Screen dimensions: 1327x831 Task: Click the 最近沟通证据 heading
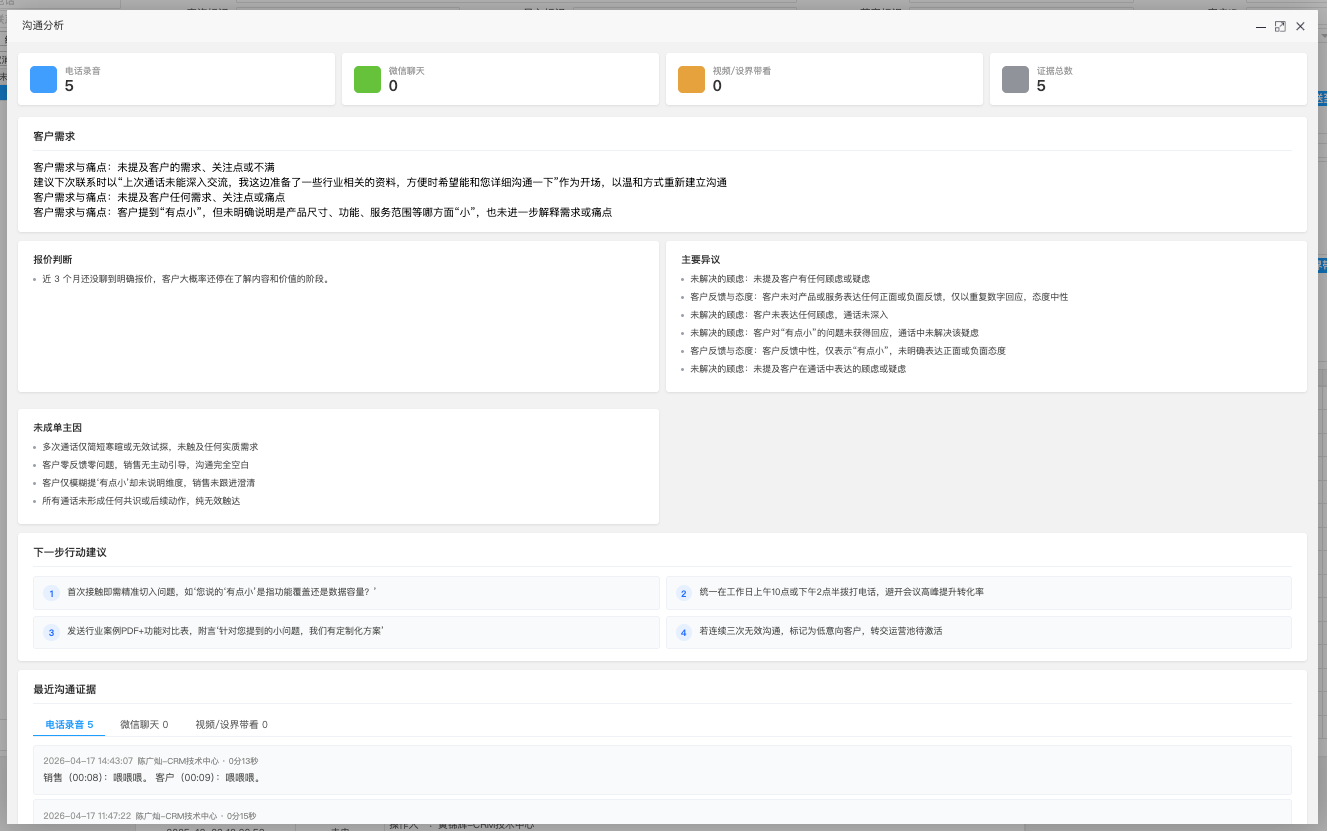click(65, 690)
